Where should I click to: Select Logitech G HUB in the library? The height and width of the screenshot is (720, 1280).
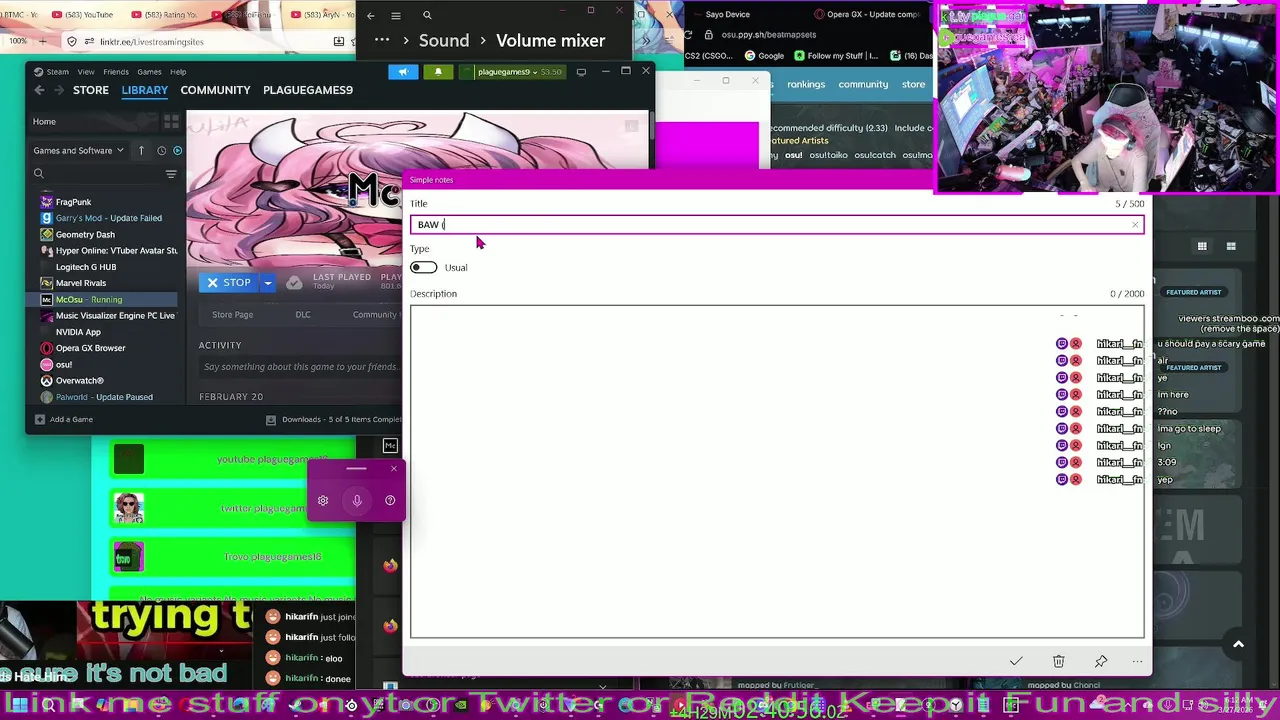pos(86,267)
